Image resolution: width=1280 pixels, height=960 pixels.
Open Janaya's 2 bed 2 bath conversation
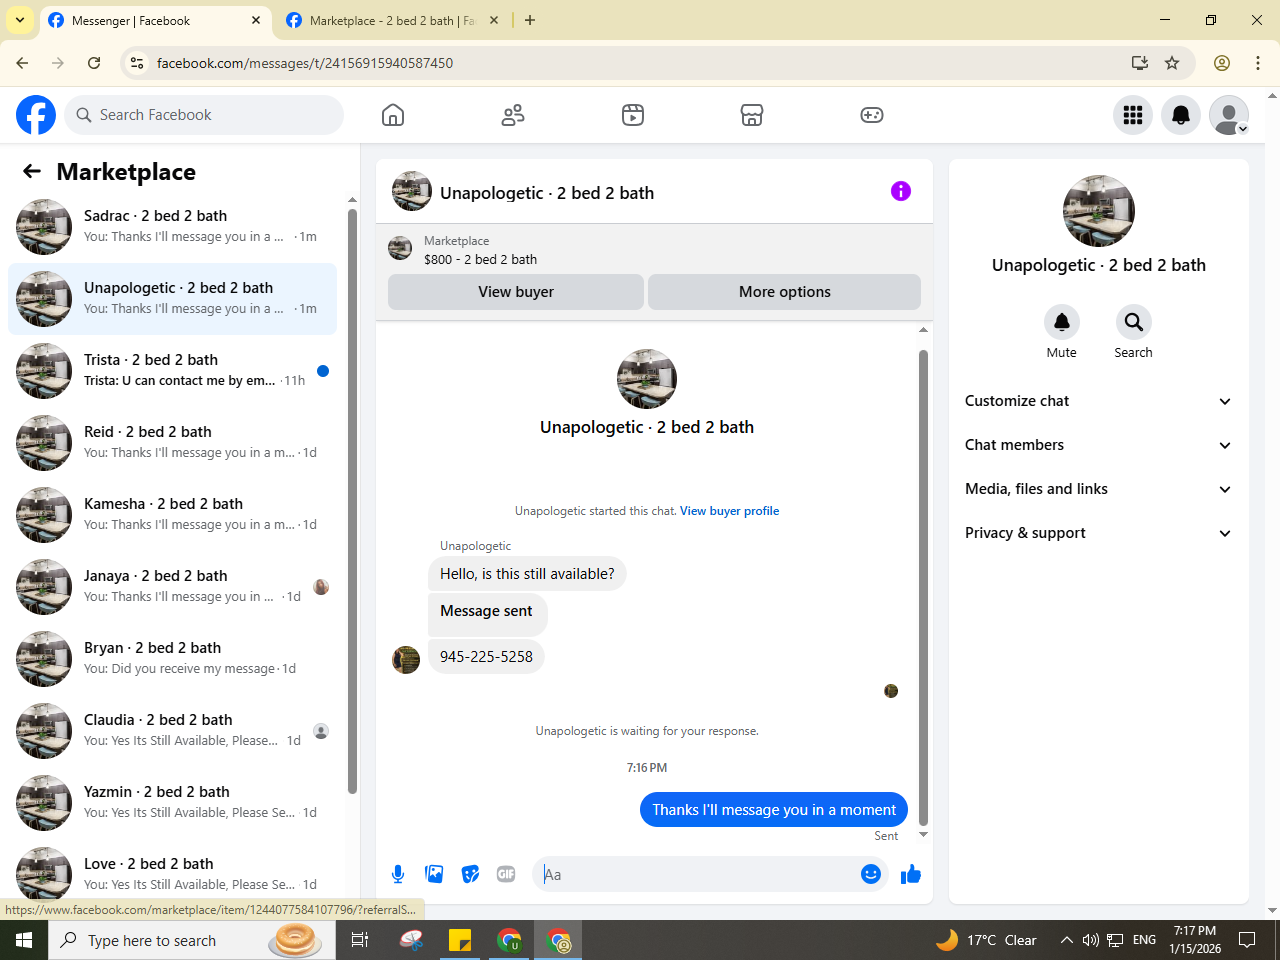point(172,587)
